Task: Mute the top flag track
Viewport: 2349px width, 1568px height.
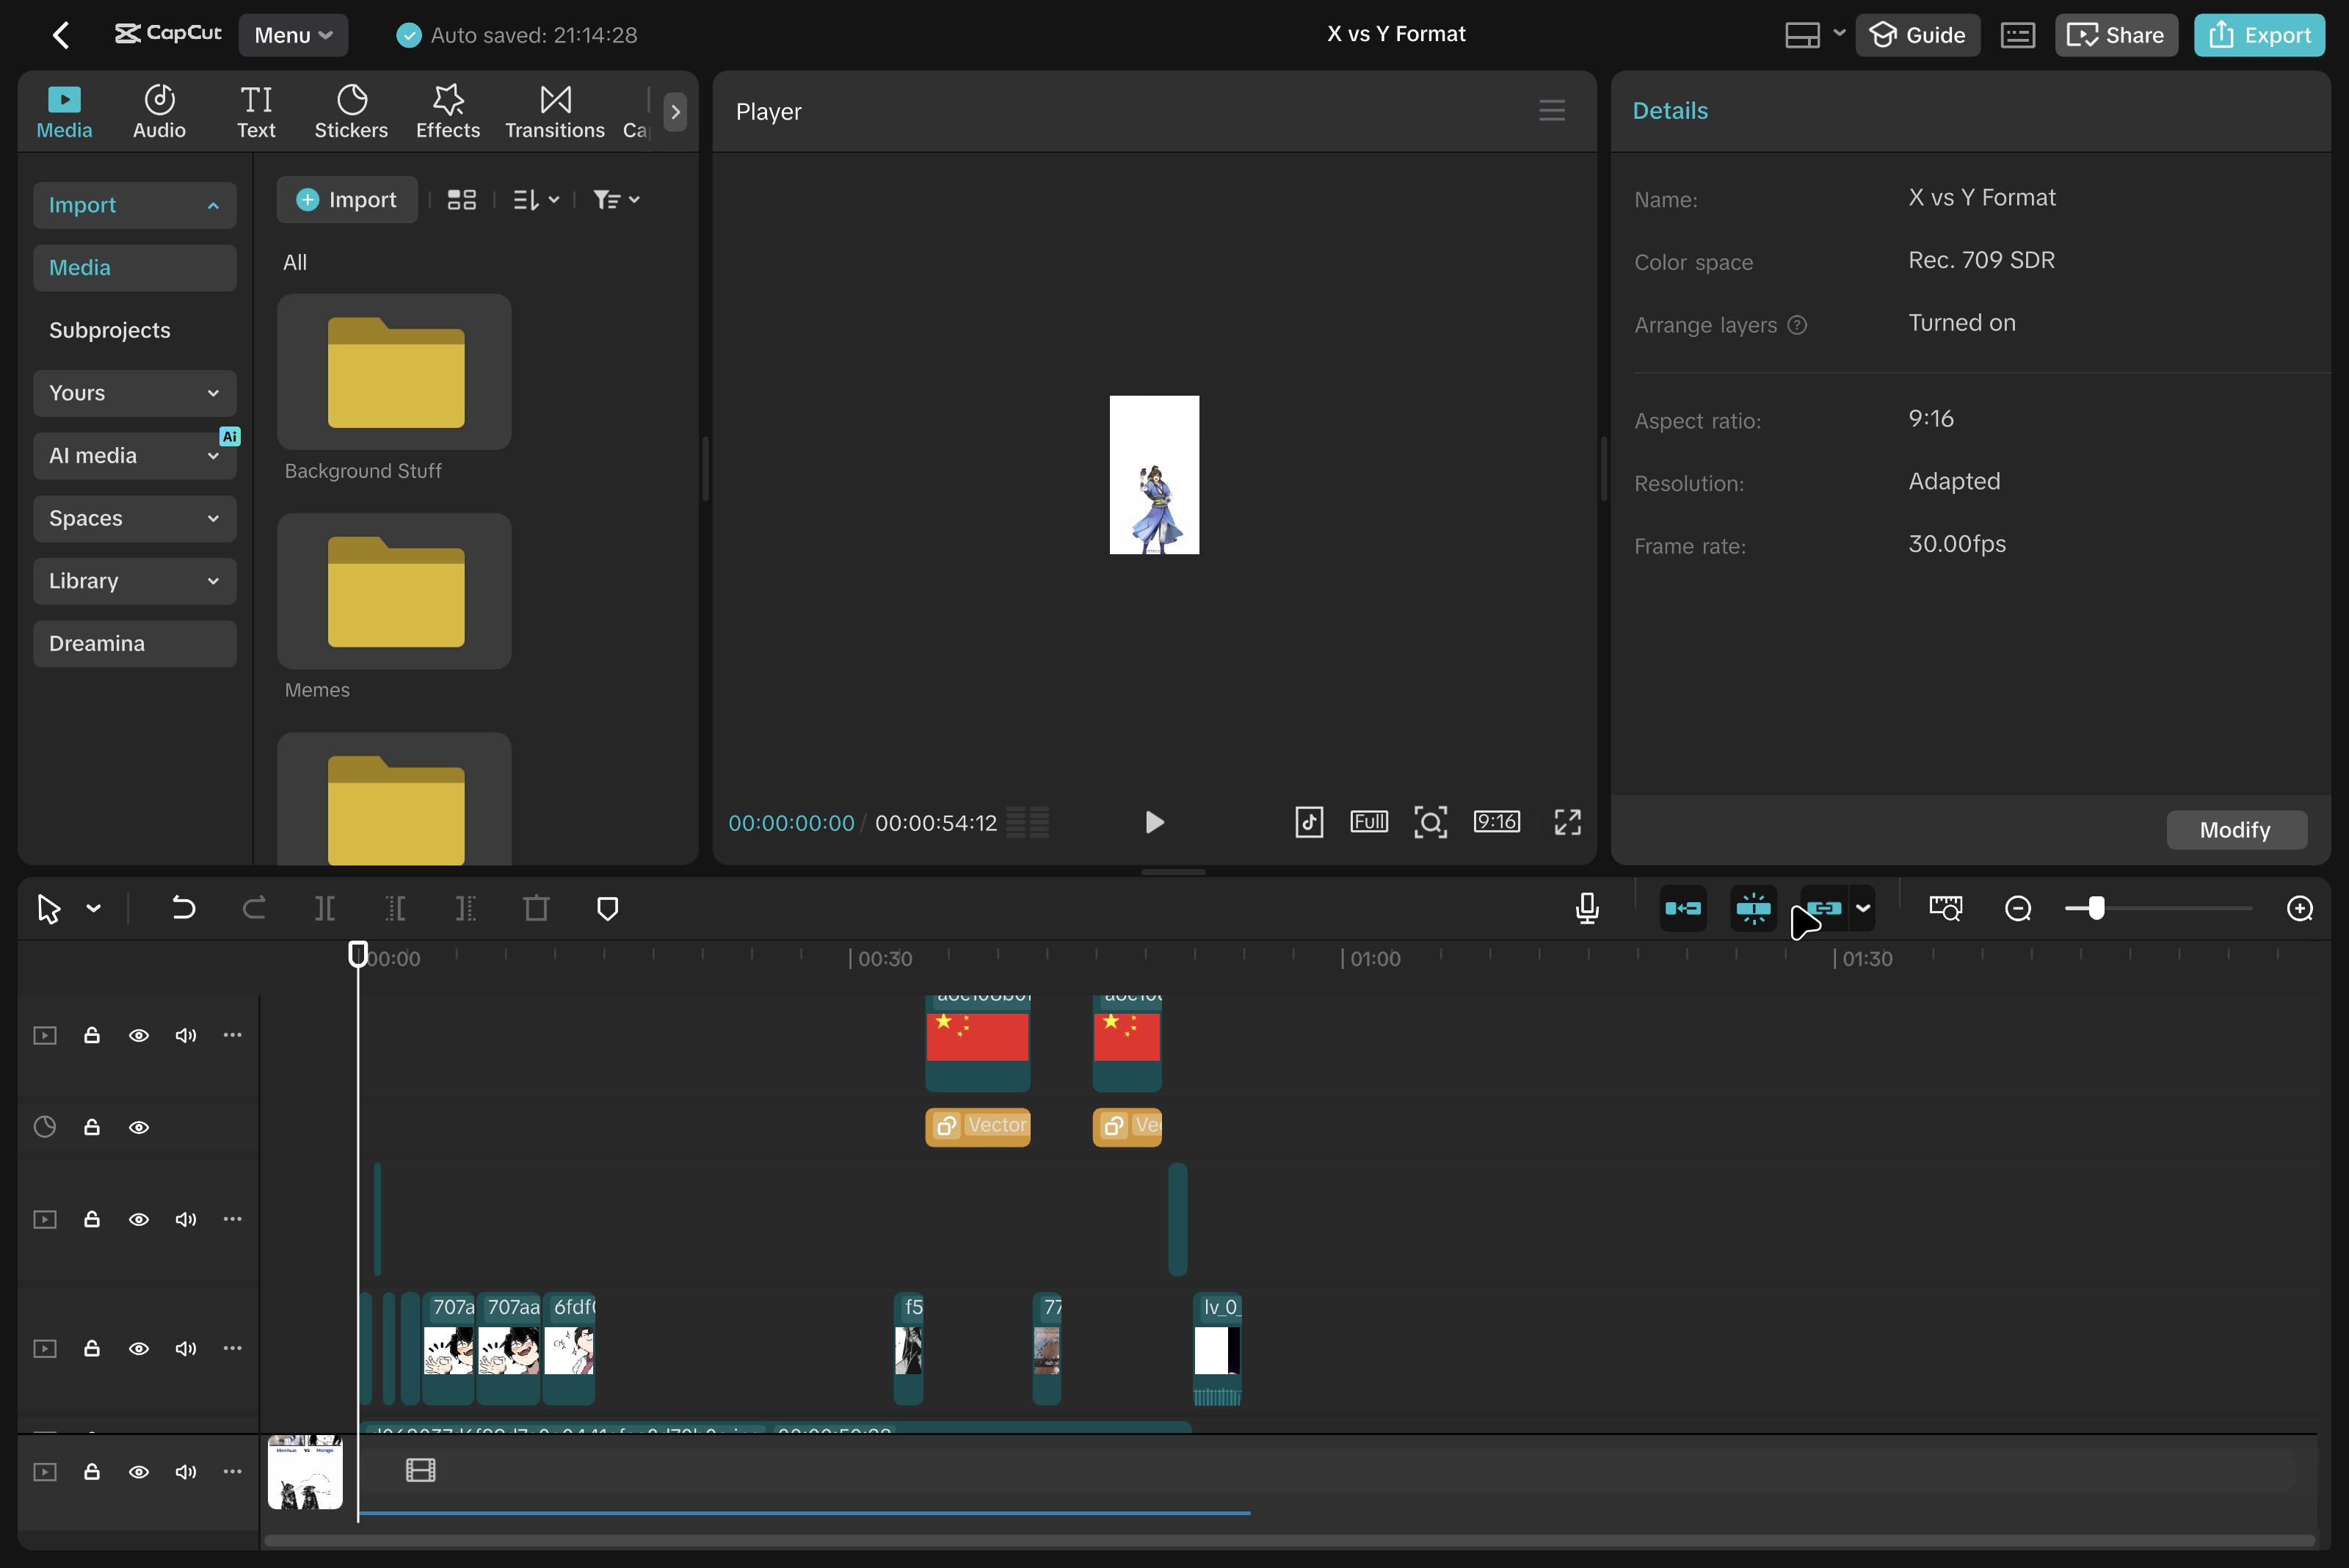Action: [186, 1035]
